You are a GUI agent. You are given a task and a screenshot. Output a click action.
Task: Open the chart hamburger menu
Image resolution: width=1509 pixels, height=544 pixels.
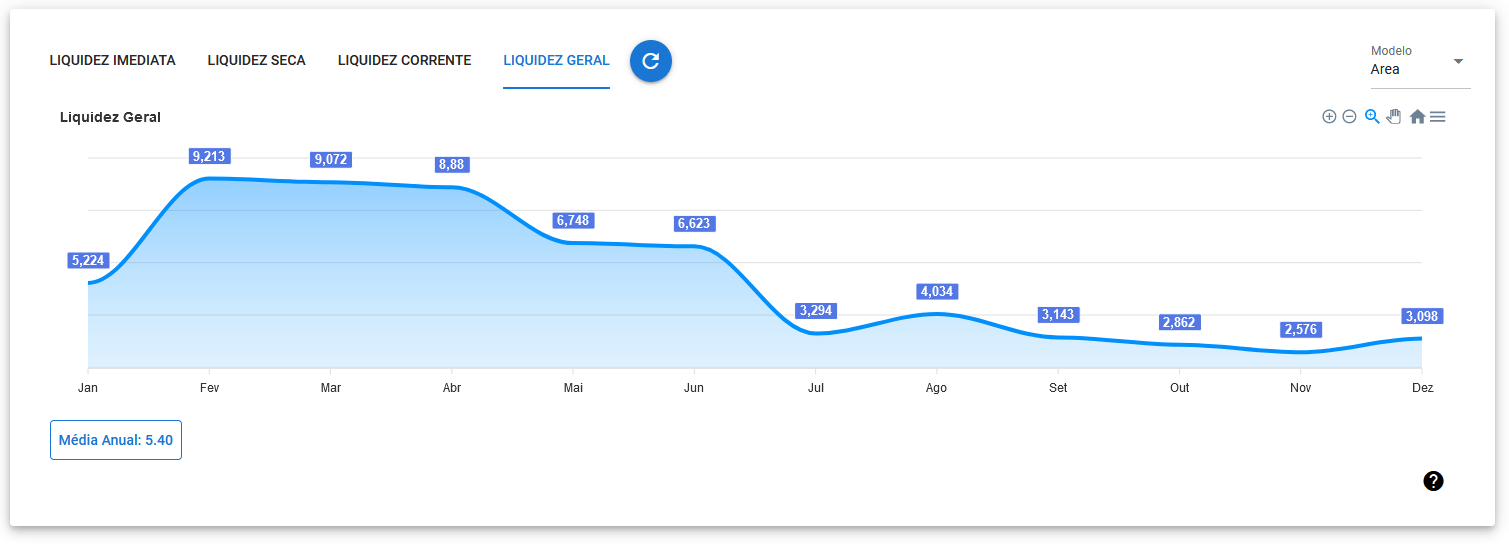[x=1438, y=117]
